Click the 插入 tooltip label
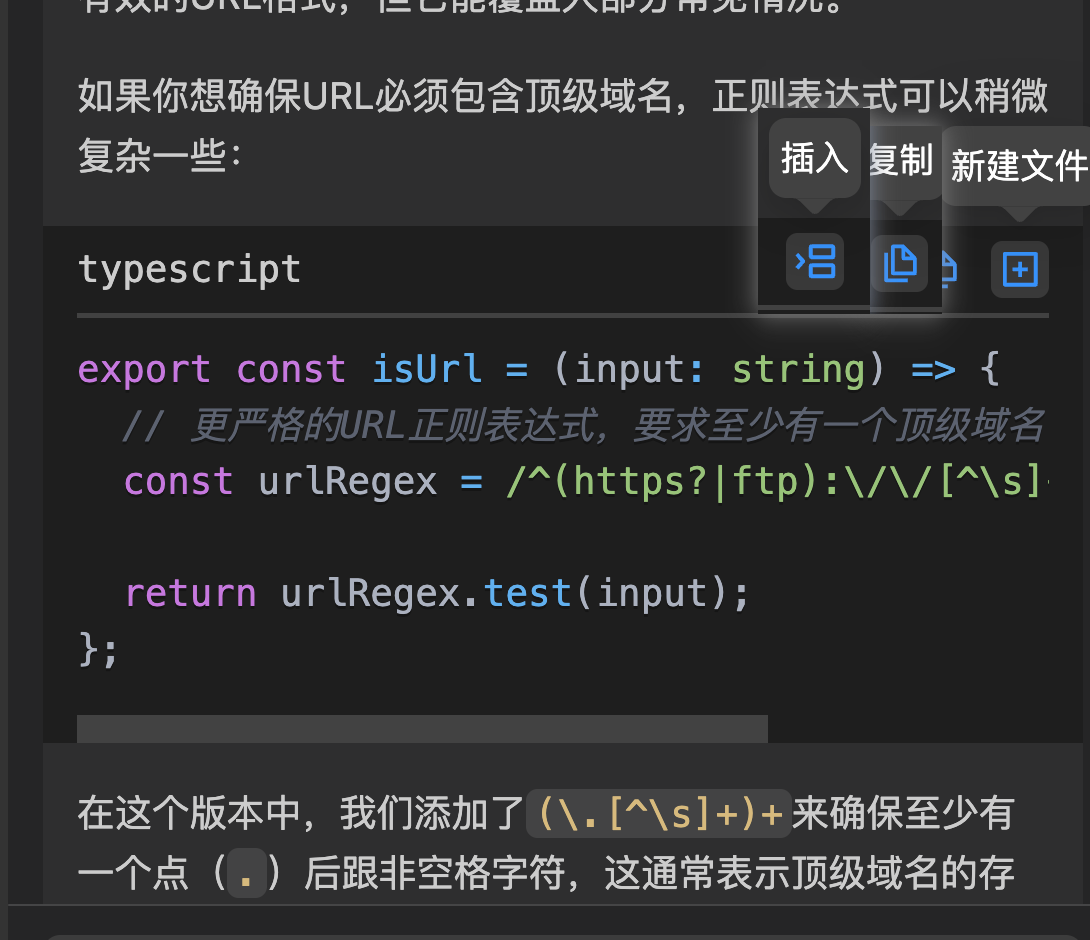 [x=815, y=158]
